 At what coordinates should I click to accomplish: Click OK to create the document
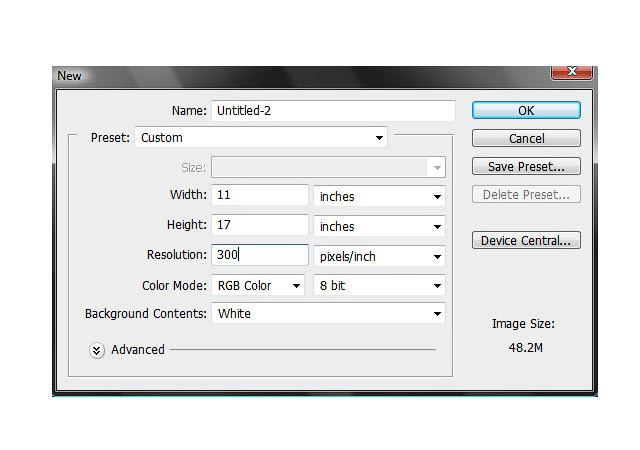coord(526,110)
